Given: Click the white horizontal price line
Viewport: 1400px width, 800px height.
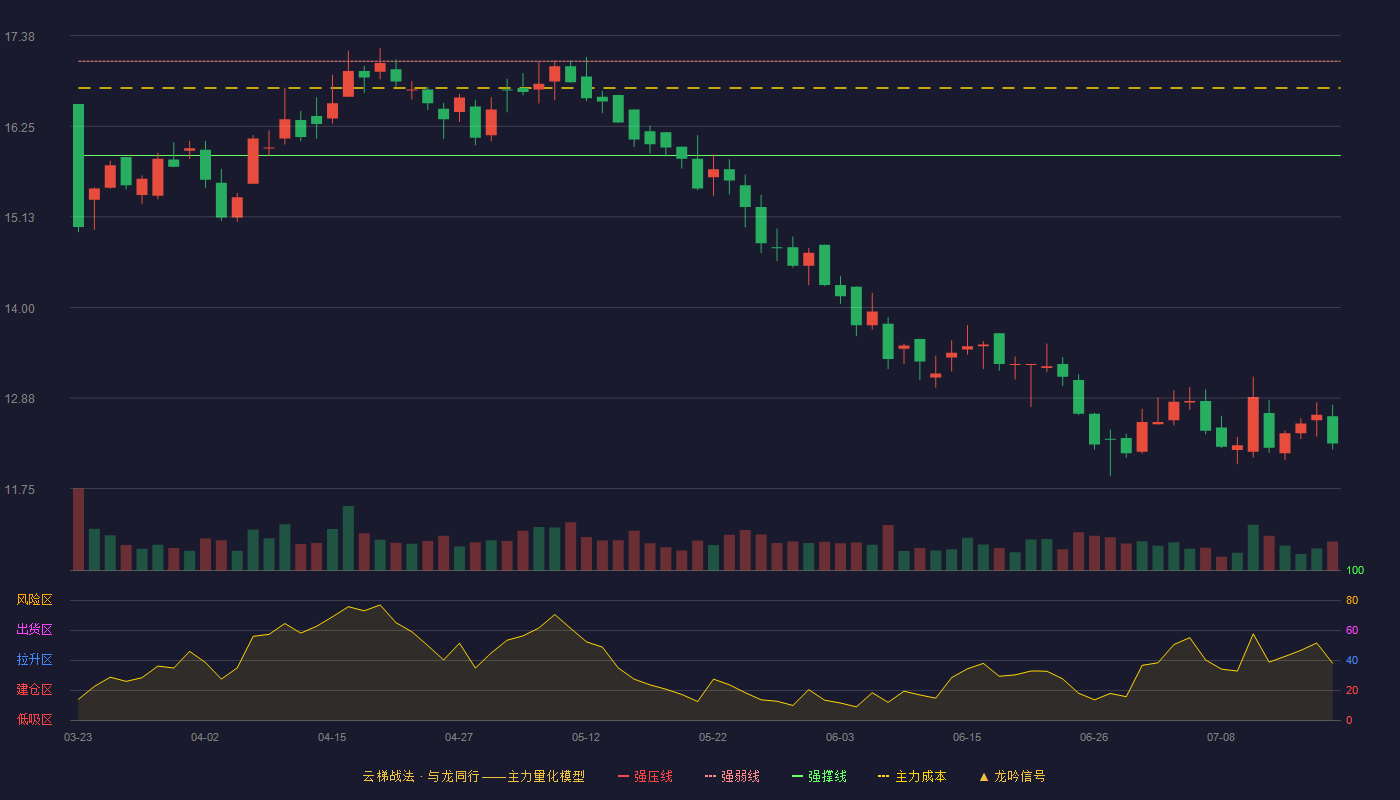Looking at the screenshot, I should click(x=709, y=155).
